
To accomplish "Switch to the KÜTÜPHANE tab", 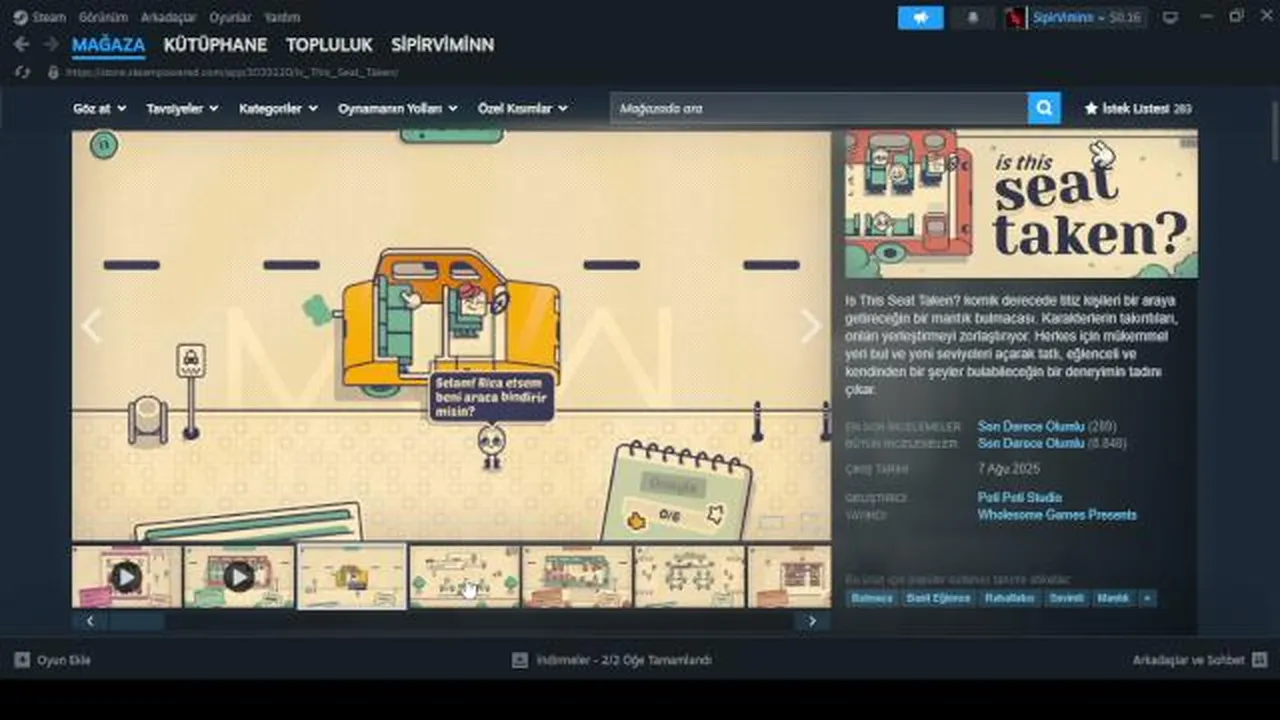I will [x=215, y=45].
